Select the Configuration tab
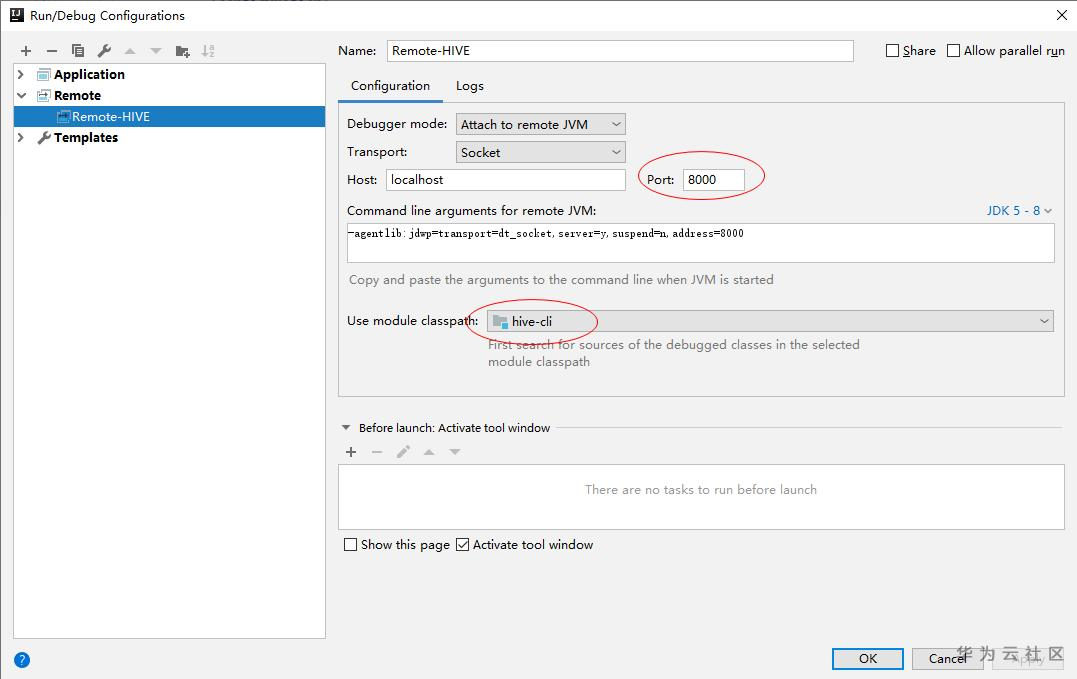 point(390,86)
